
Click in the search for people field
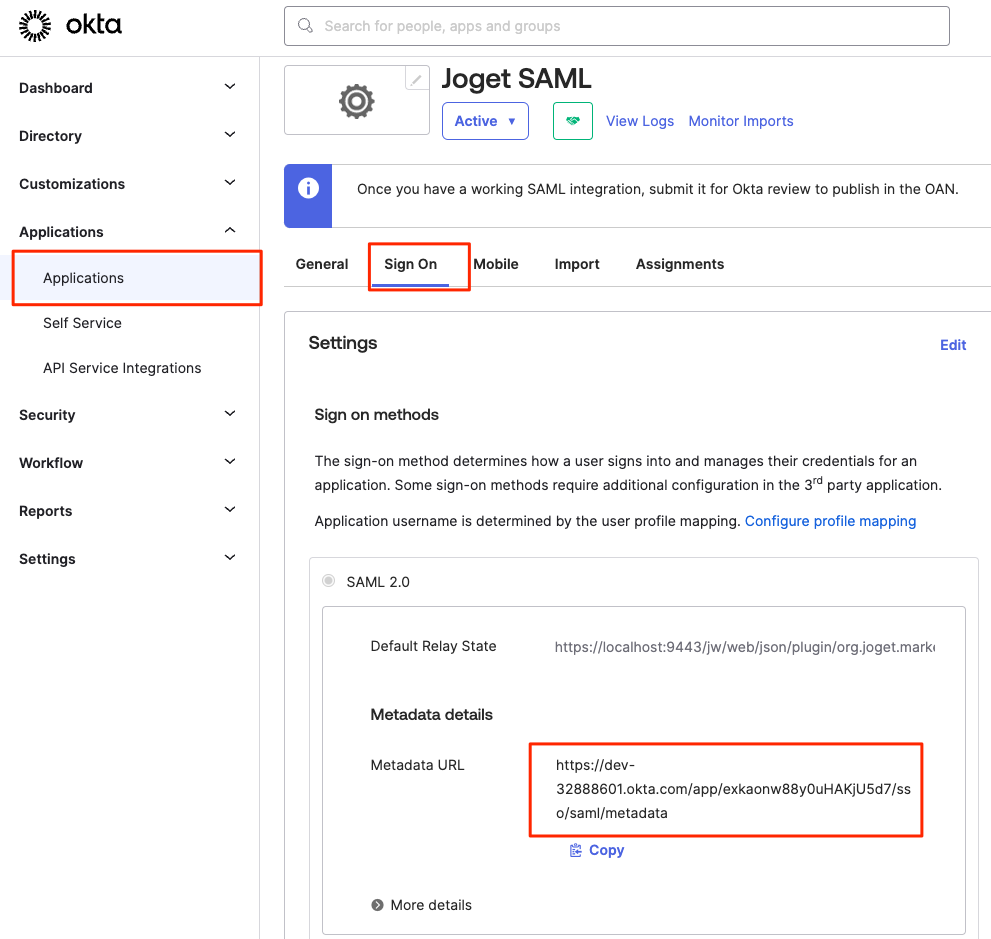617,26
